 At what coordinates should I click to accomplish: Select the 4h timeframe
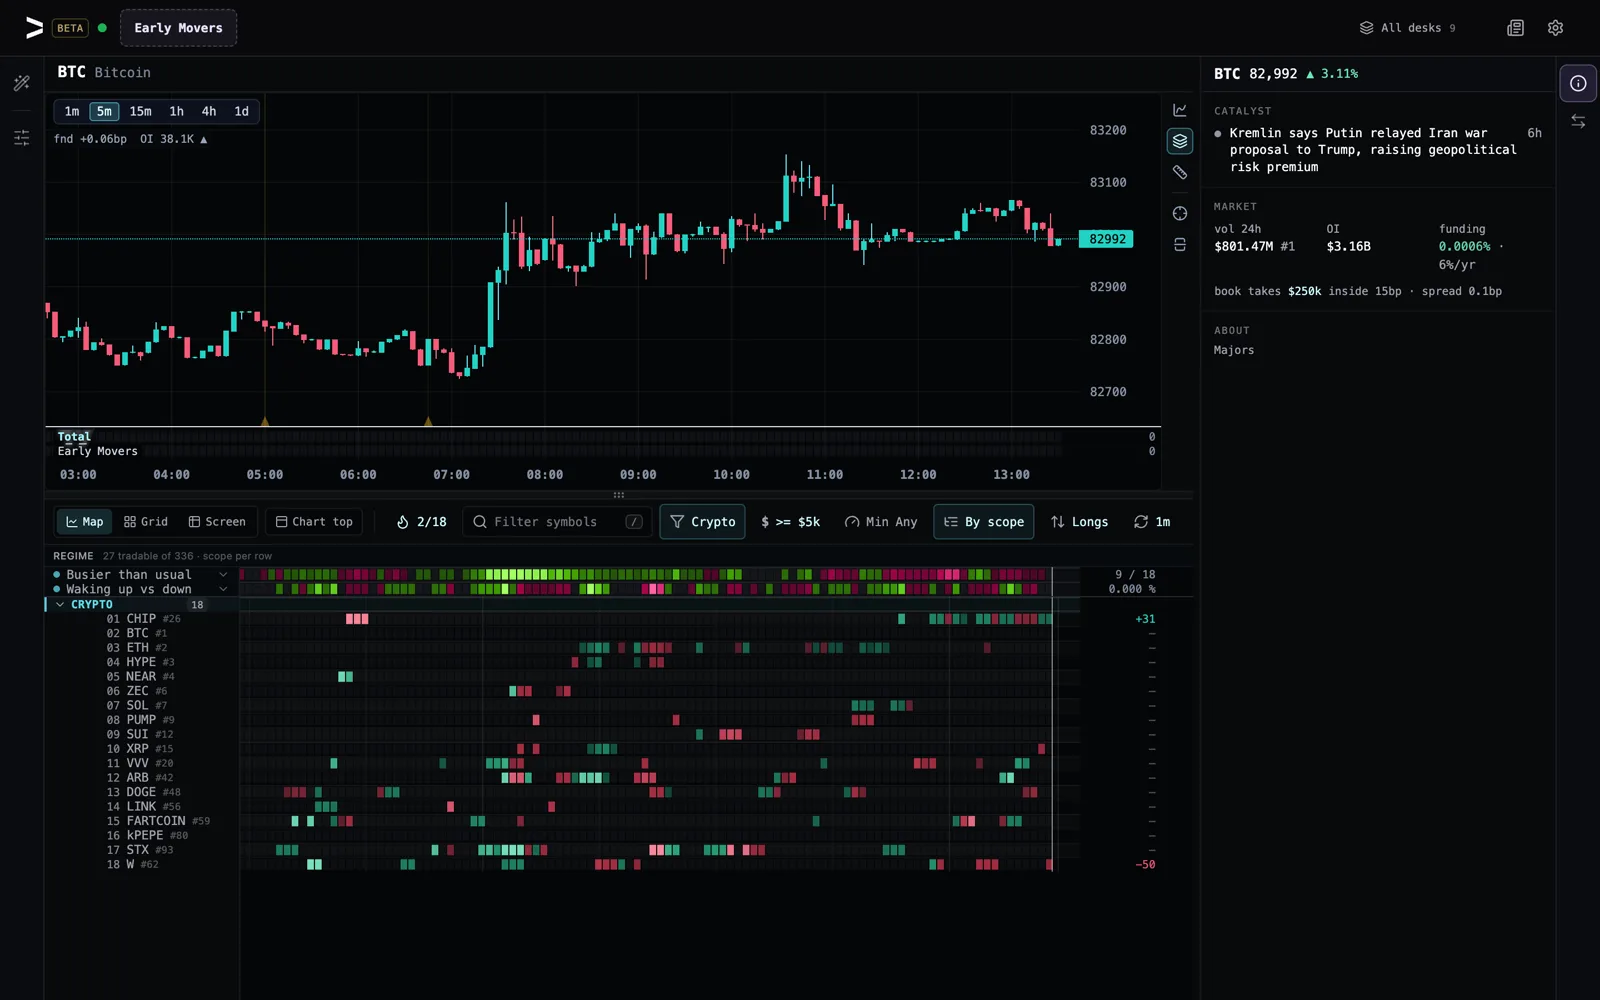tap(208, 111)
